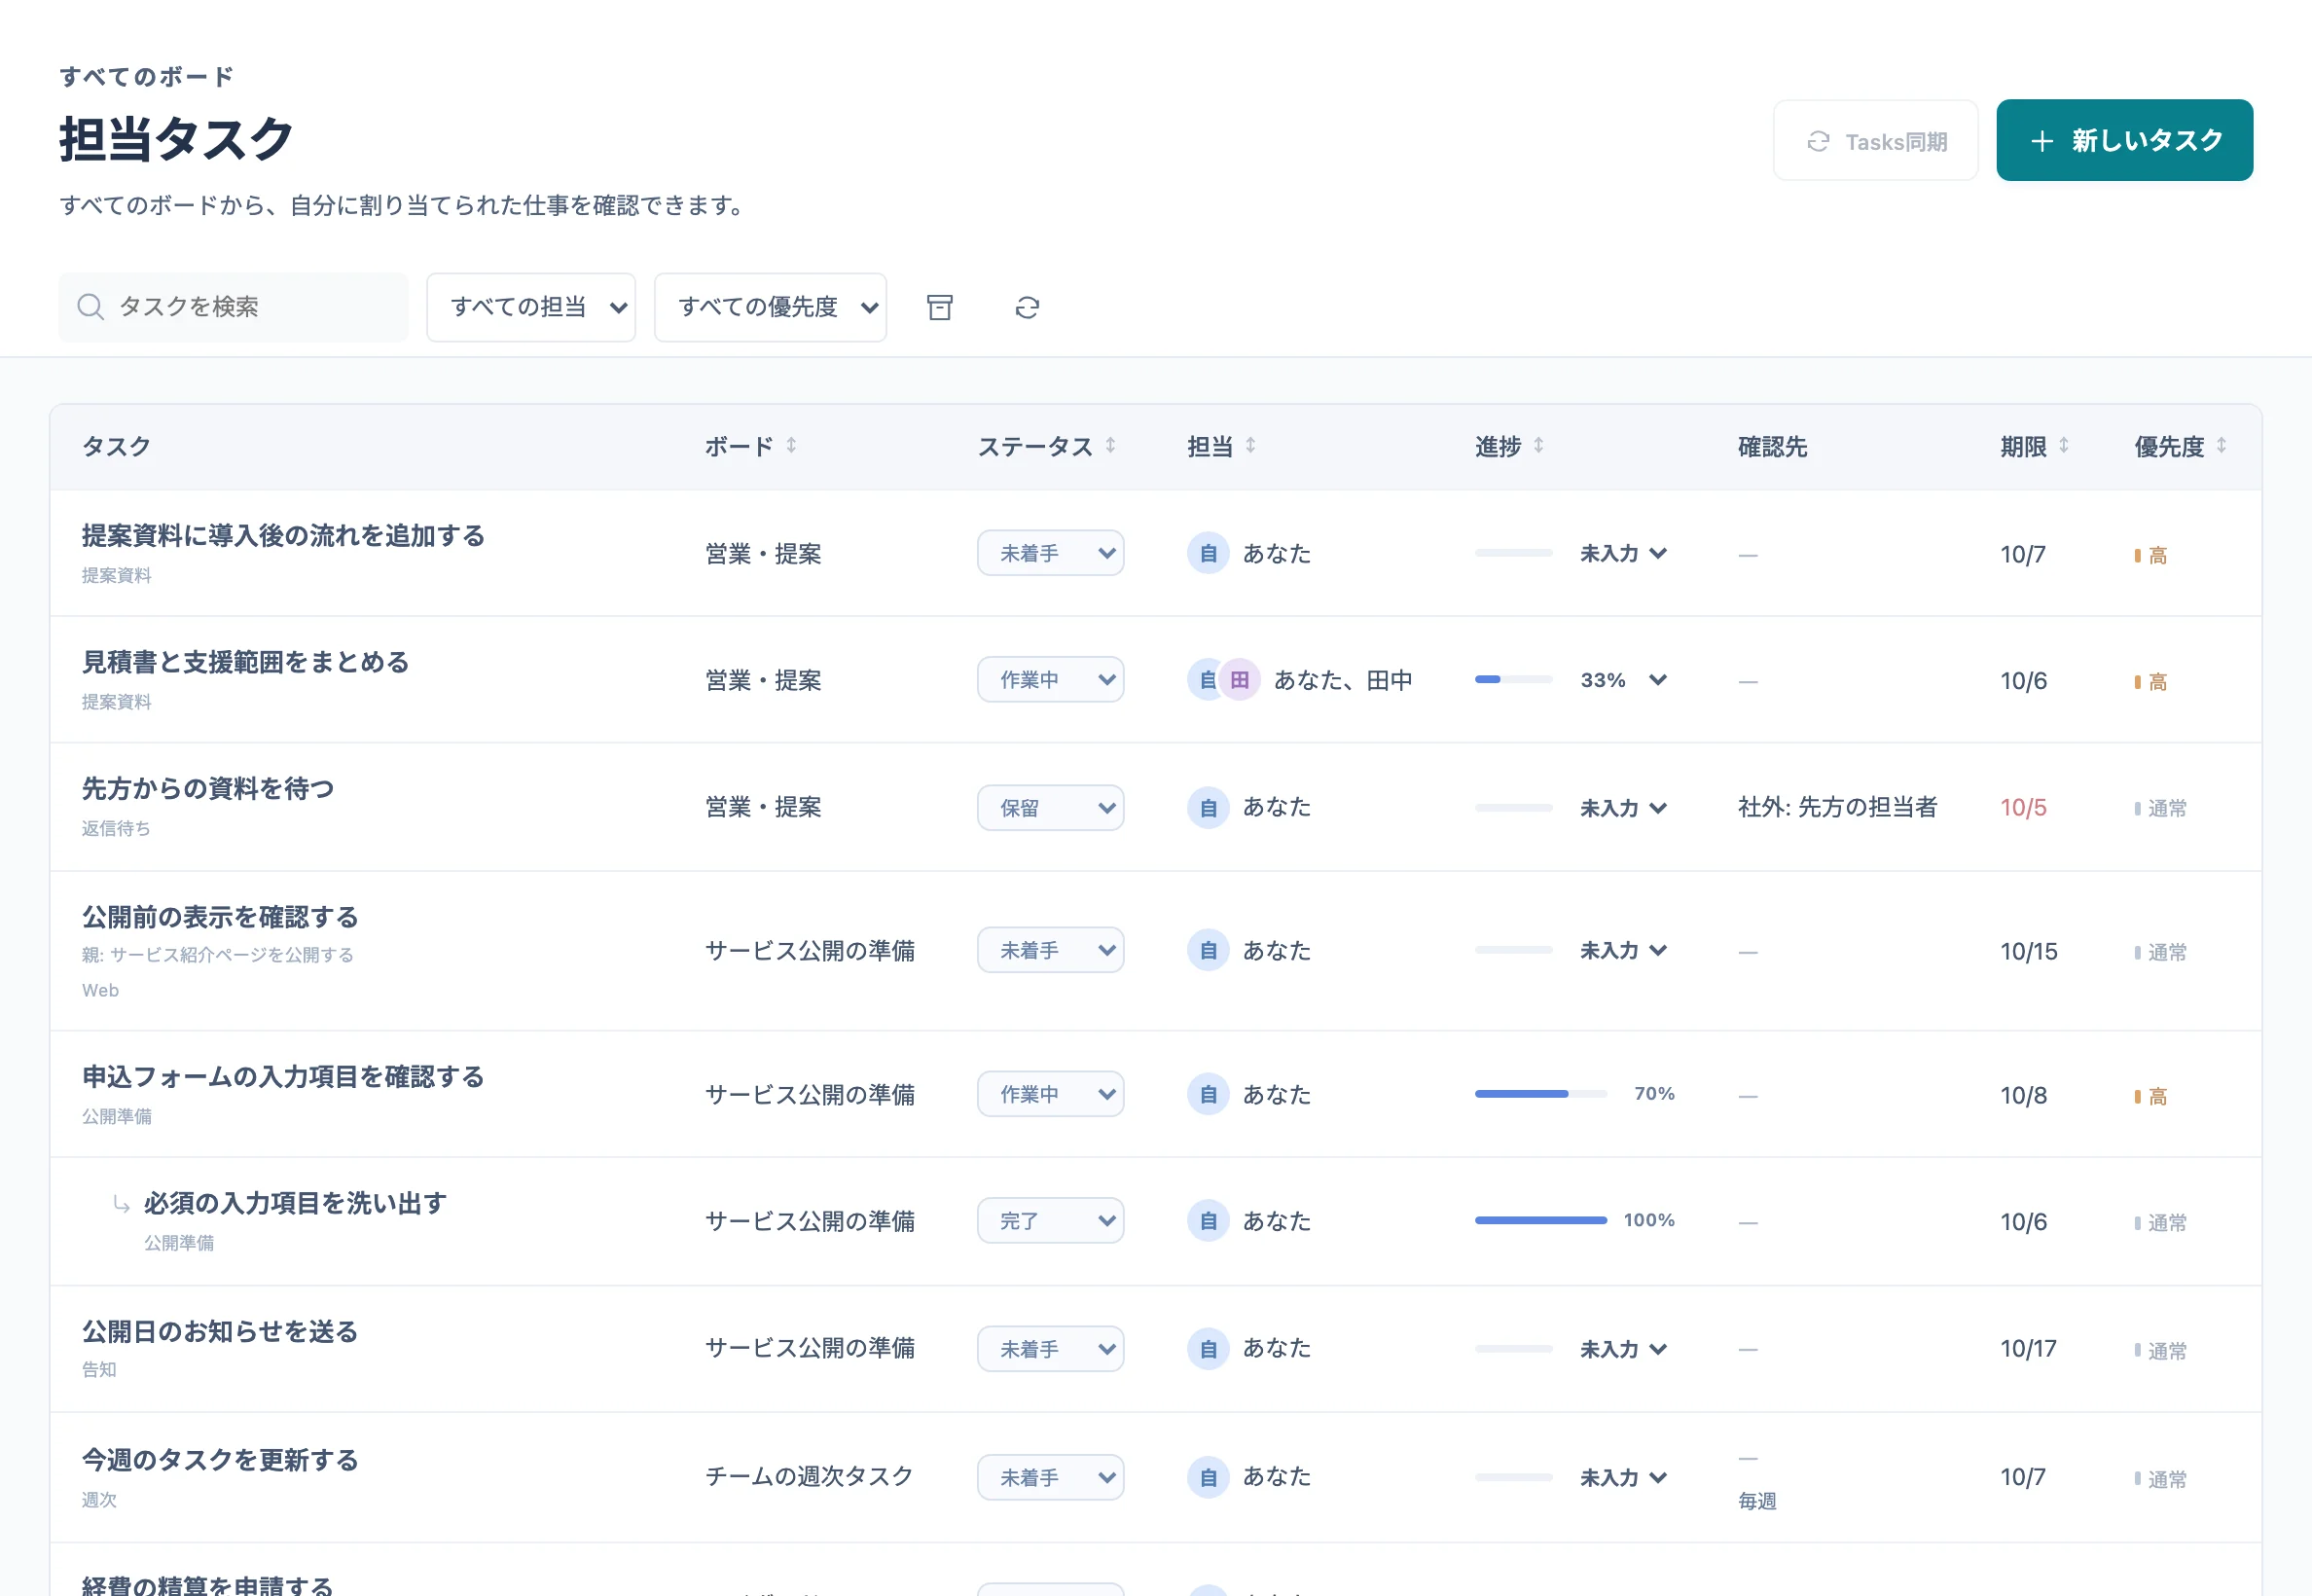Viewport: 2312px width, 1596px height.
Task: Click the magnifier icon in the search field
Action: point(90,306)
